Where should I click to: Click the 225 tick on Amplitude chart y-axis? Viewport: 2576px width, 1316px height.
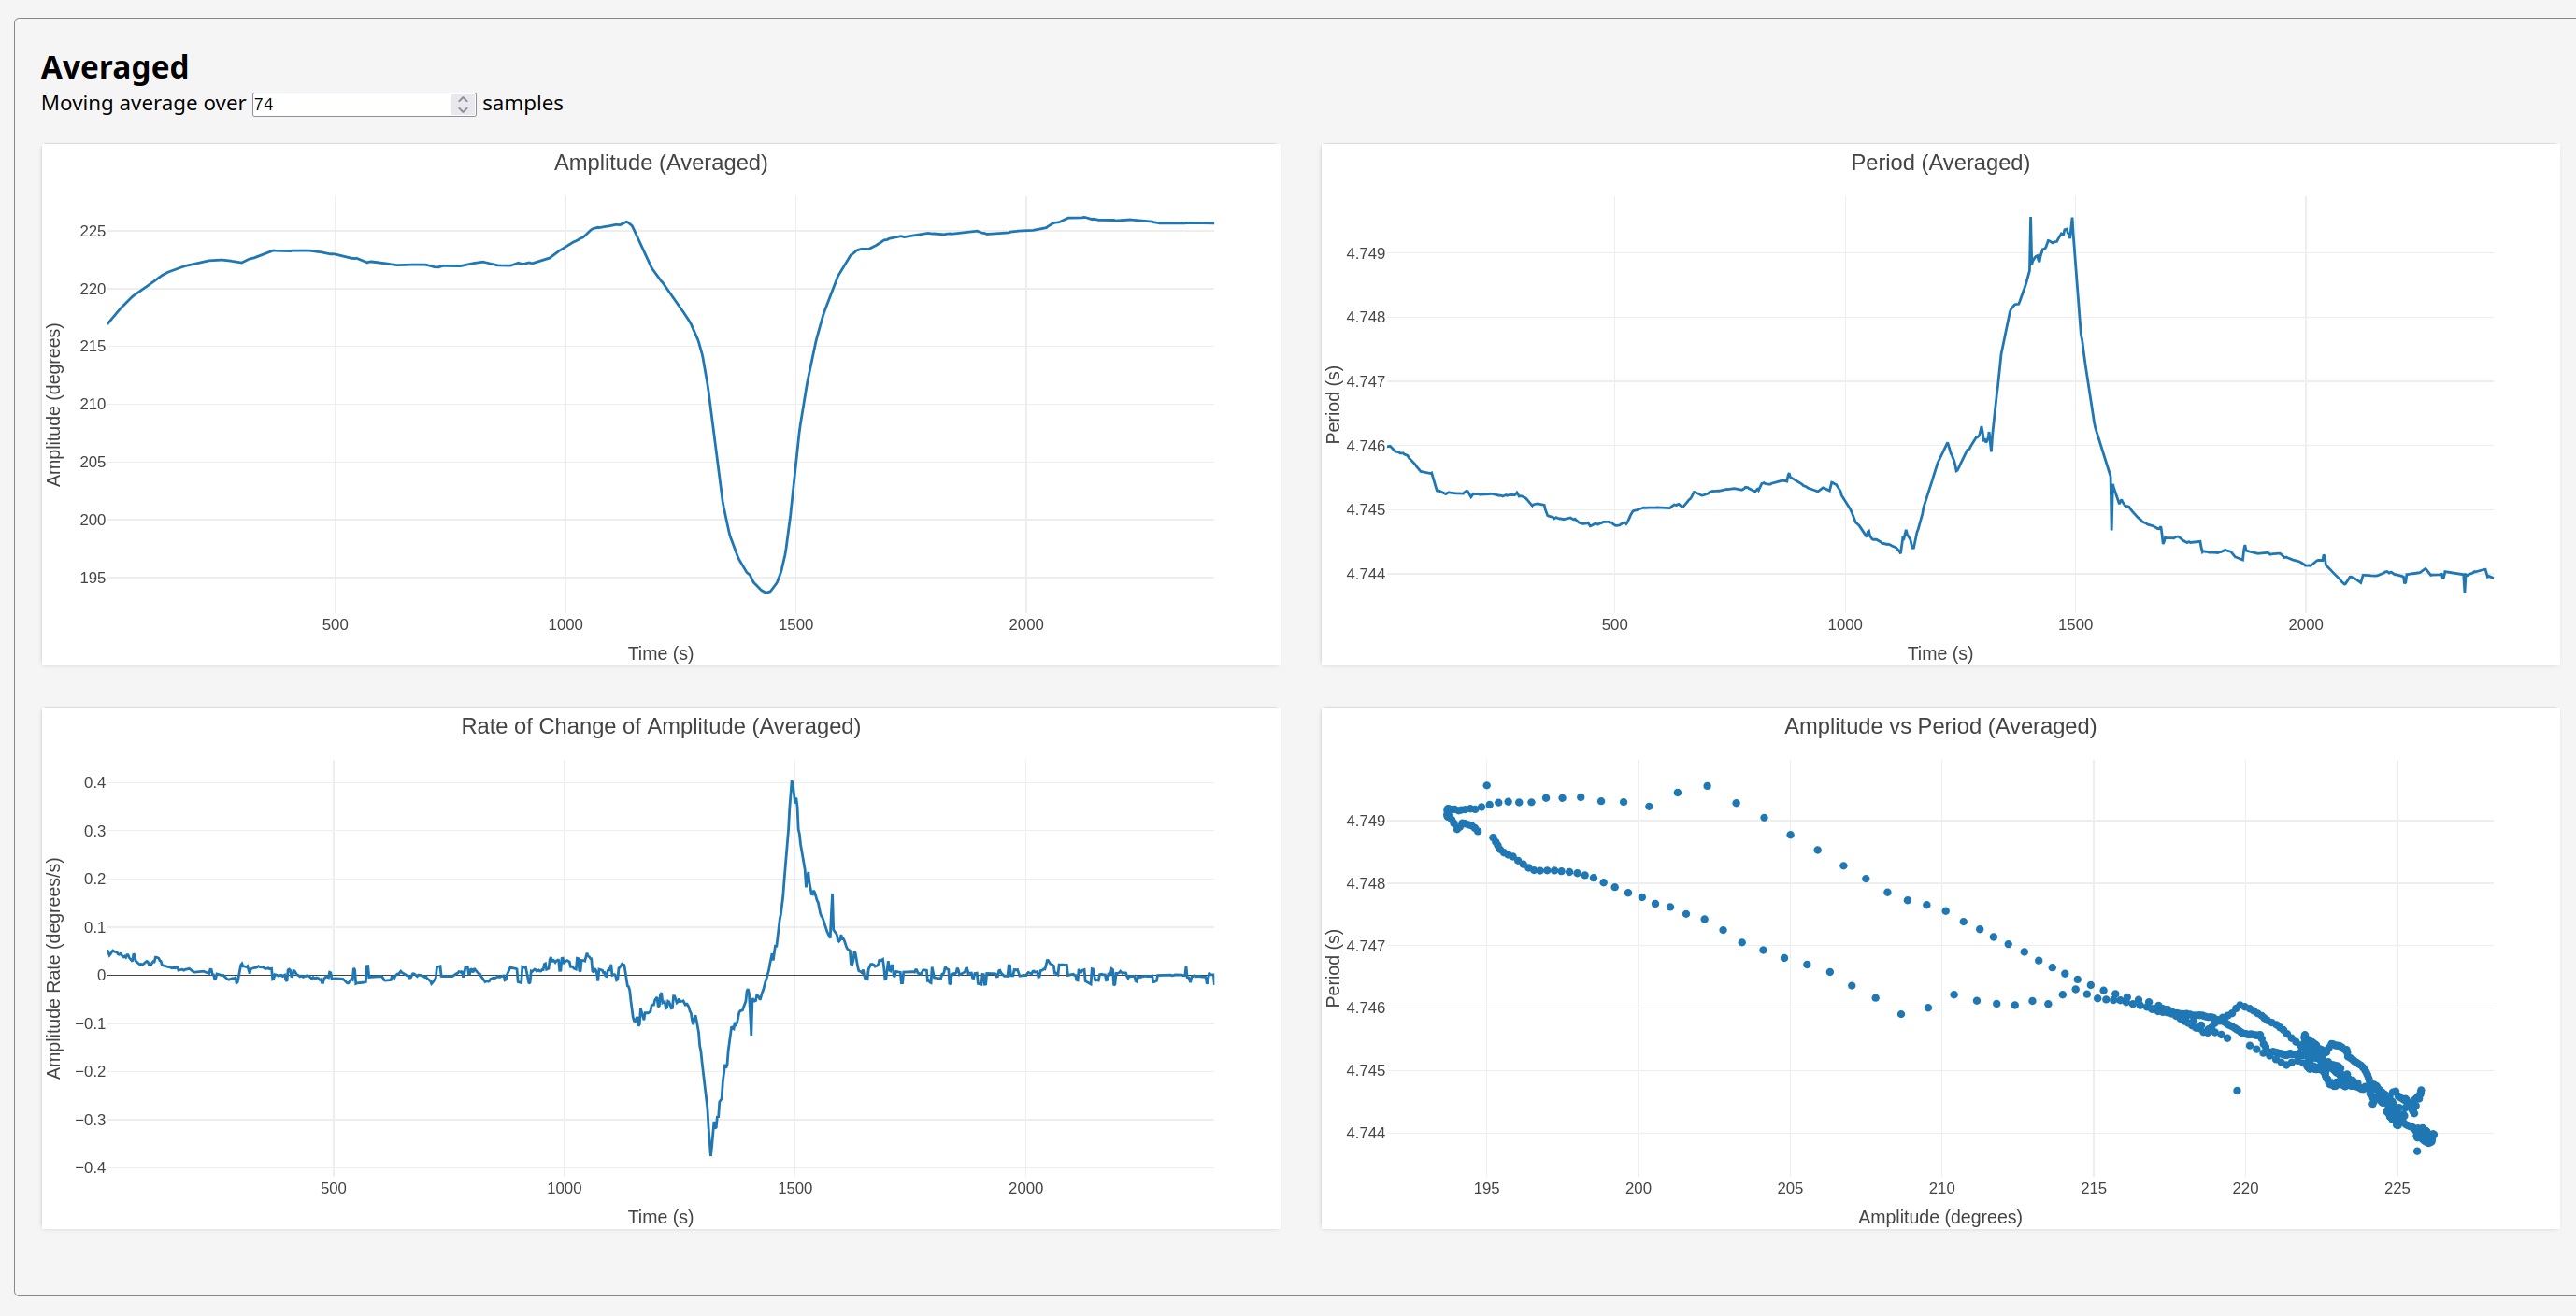[92, 231]
